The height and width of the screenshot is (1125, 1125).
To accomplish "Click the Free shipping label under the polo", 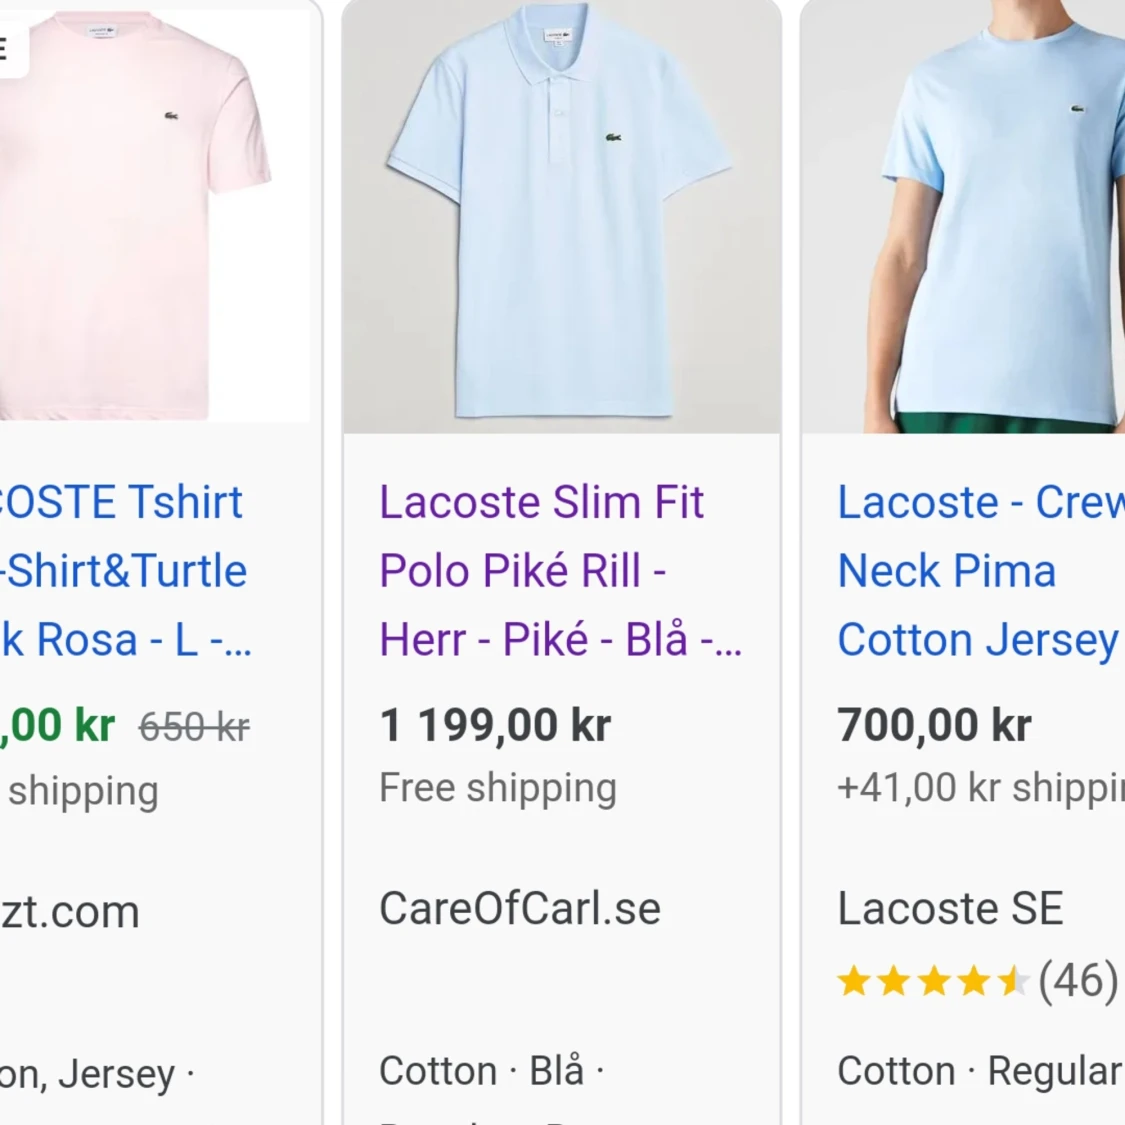I will click(x=496, y=787).
